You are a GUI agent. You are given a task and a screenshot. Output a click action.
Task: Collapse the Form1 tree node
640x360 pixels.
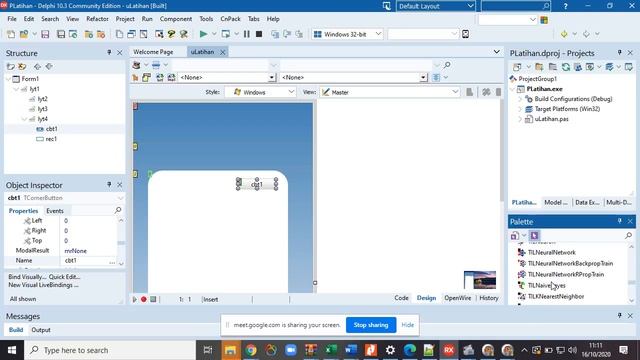tap(9, 79)
